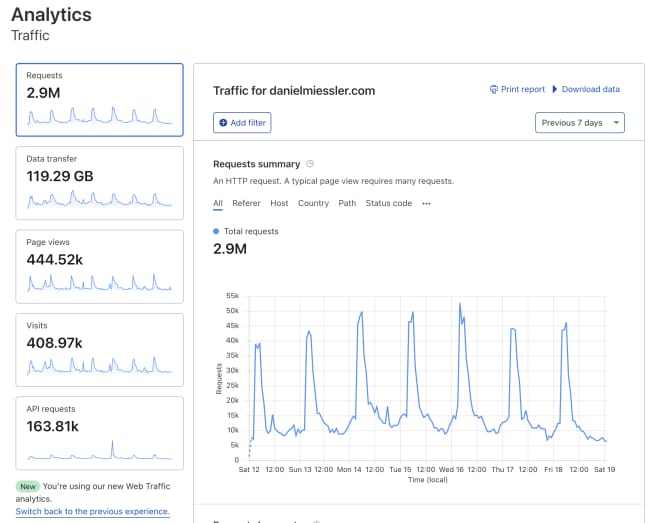Select the Country tab
650x523 pixels.
coord(313,203)
